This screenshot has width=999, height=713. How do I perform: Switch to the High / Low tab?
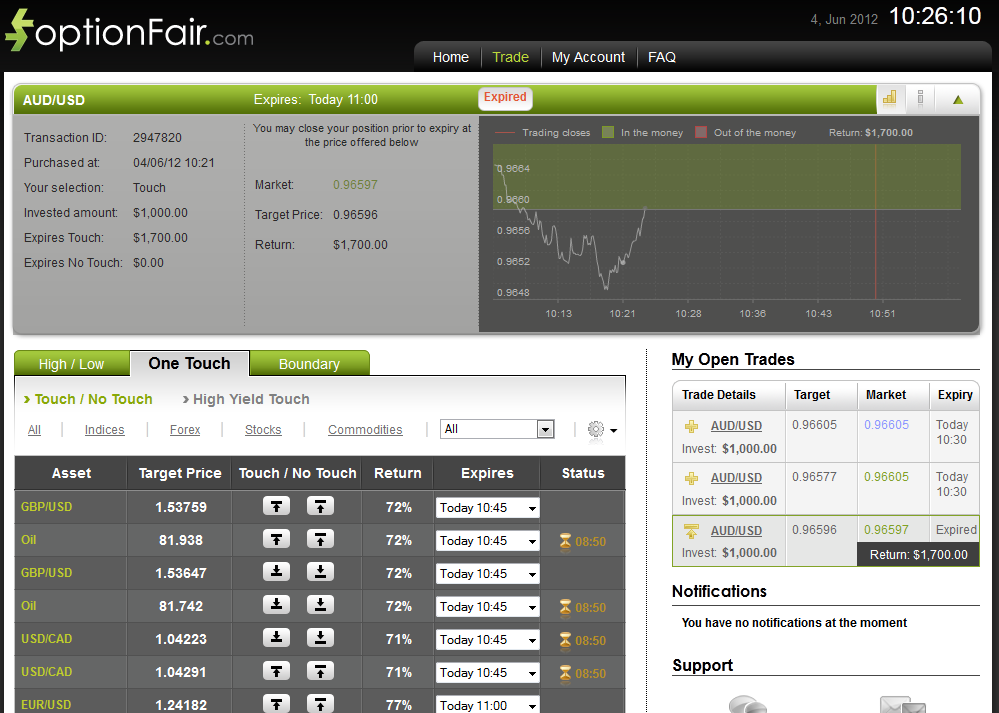coord(71,364)
